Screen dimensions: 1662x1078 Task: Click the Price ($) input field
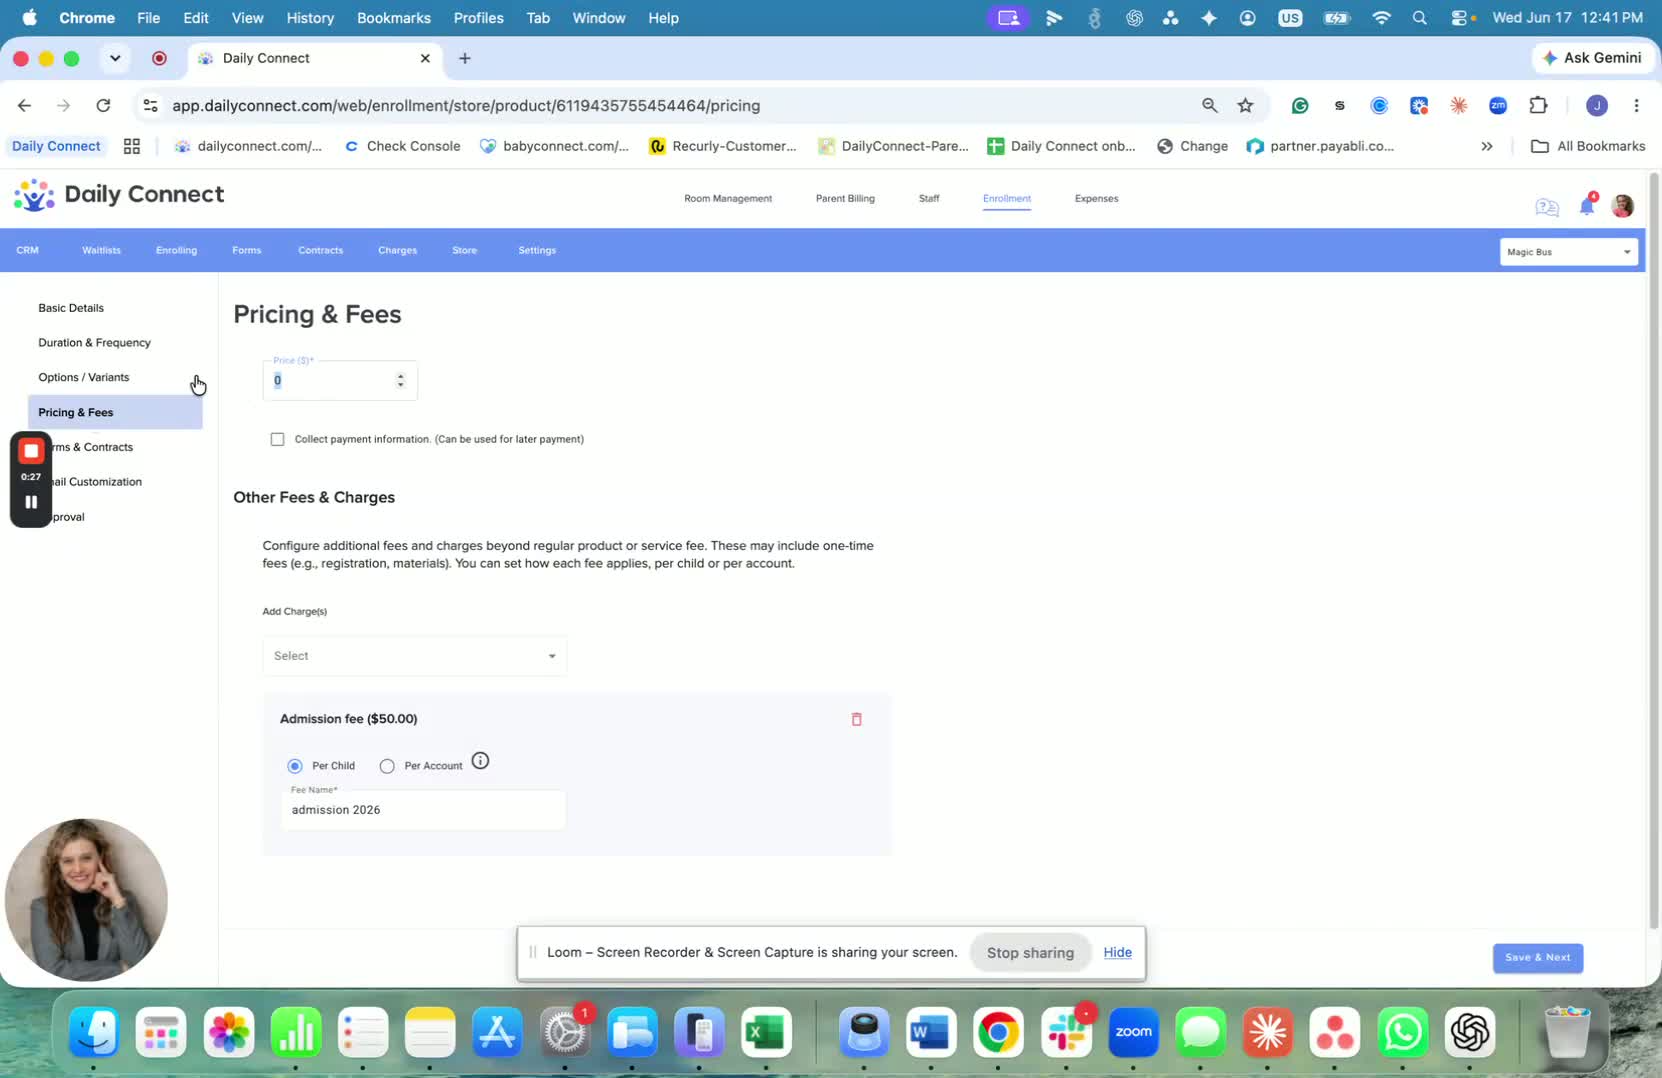click(340, 381)
